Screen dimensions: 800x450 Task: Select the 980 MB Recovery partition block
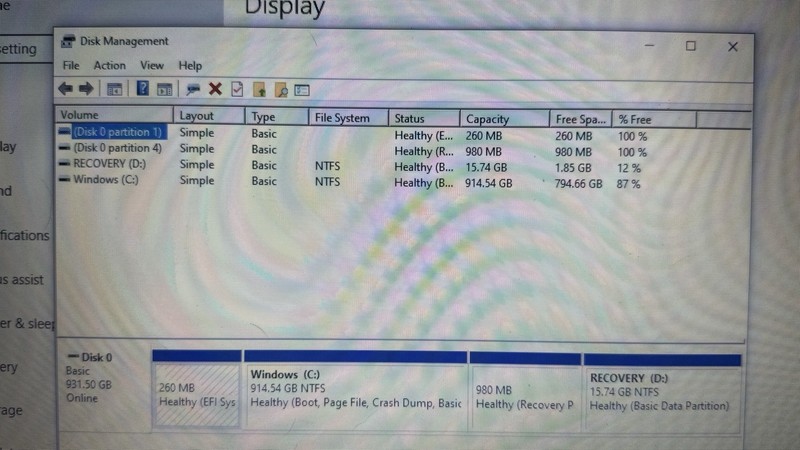pyautogui.click(x=526, y=392)
